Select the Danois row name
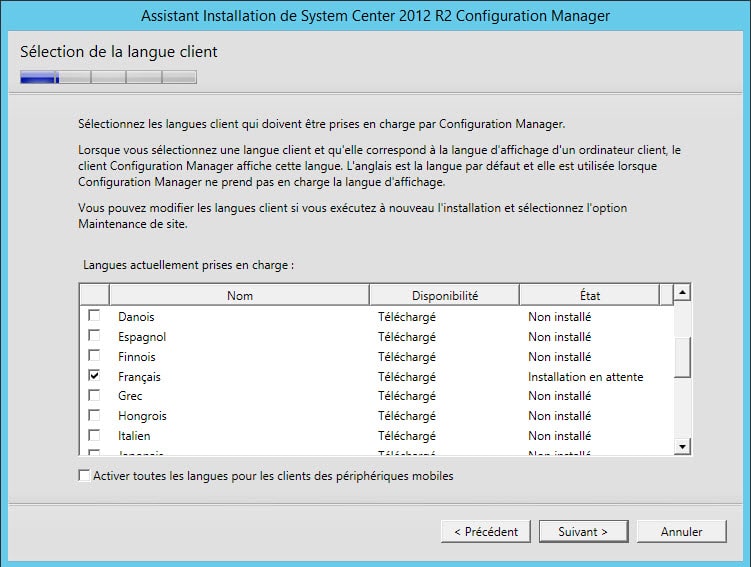751x567 pixels. tap(136, 317)
